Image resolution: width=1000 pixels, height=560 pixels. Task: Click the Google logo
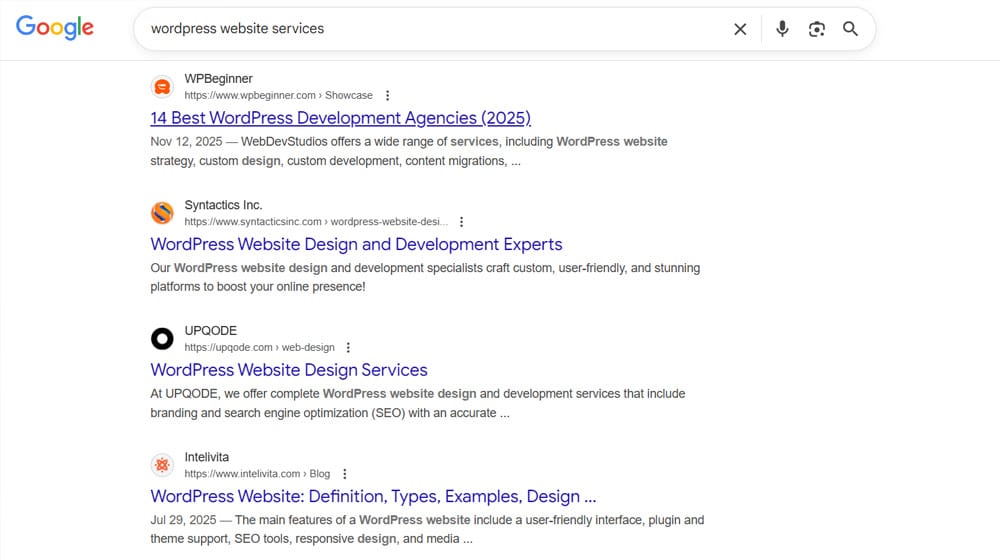(x=55, y=27)
